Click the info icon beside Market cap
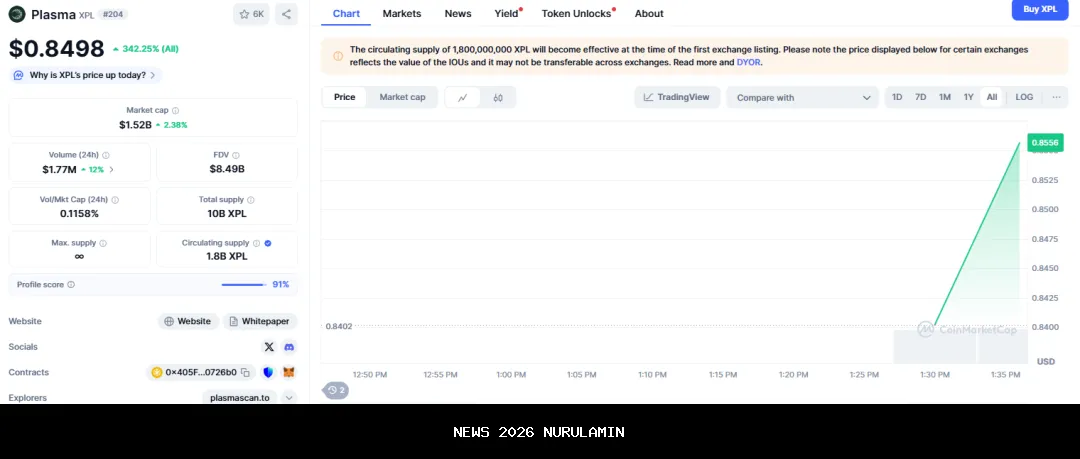1080x459 pixels. 176,111
